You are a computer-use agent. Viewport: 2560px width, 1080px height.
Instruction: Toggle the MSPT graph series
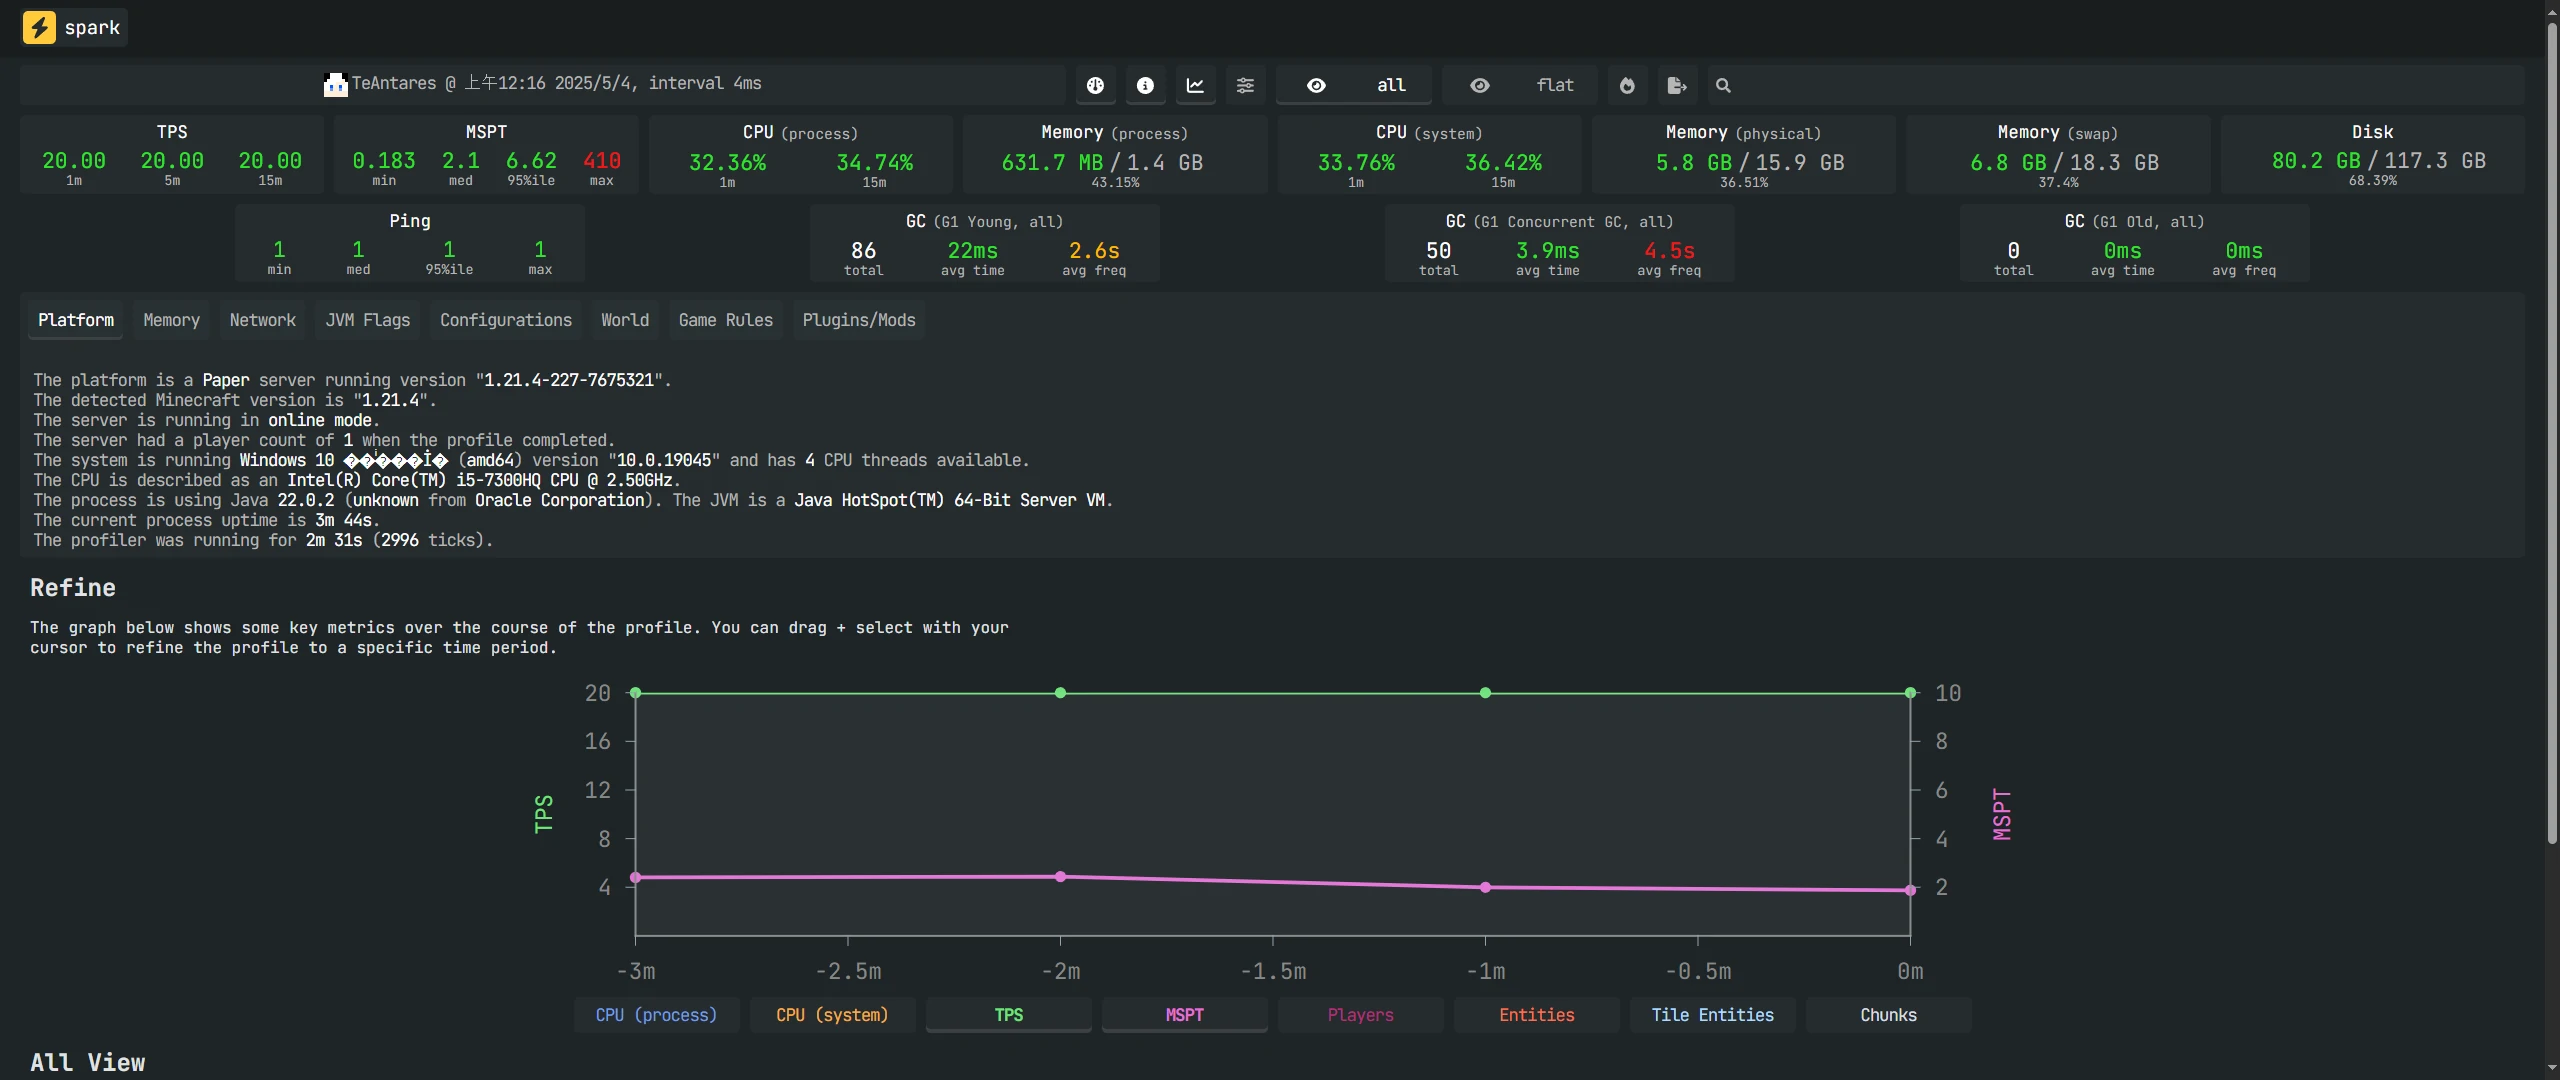click(x=1184, y=1015)
